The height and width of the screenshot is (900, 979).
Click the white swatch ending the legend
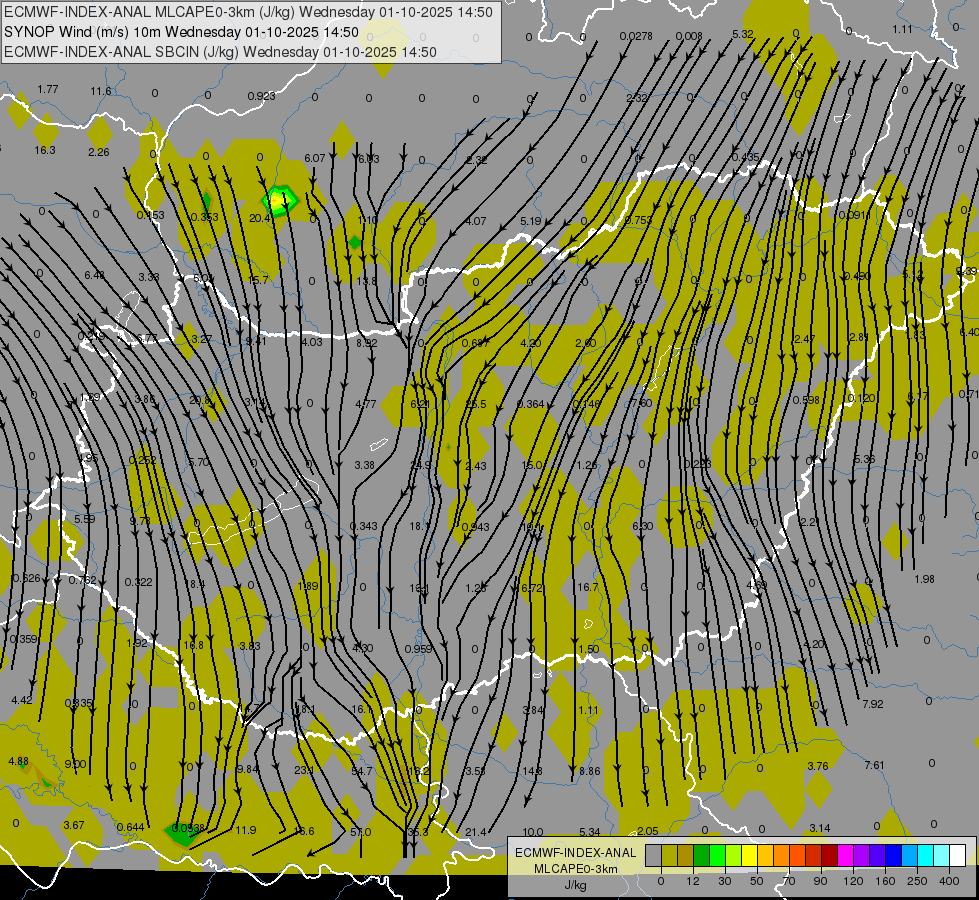pos(957,856)
